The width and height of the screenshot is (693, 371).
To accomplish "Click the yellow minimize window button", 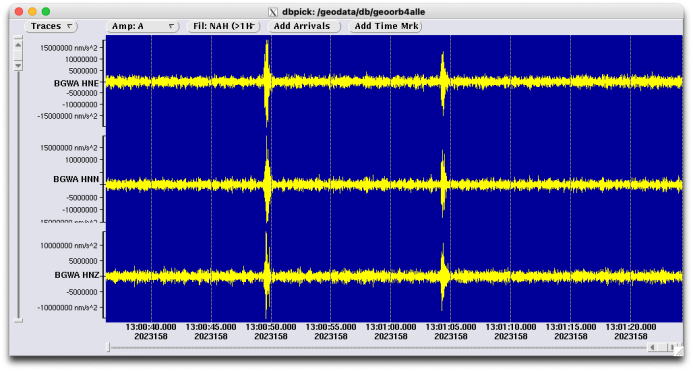I will coord(32,11).
